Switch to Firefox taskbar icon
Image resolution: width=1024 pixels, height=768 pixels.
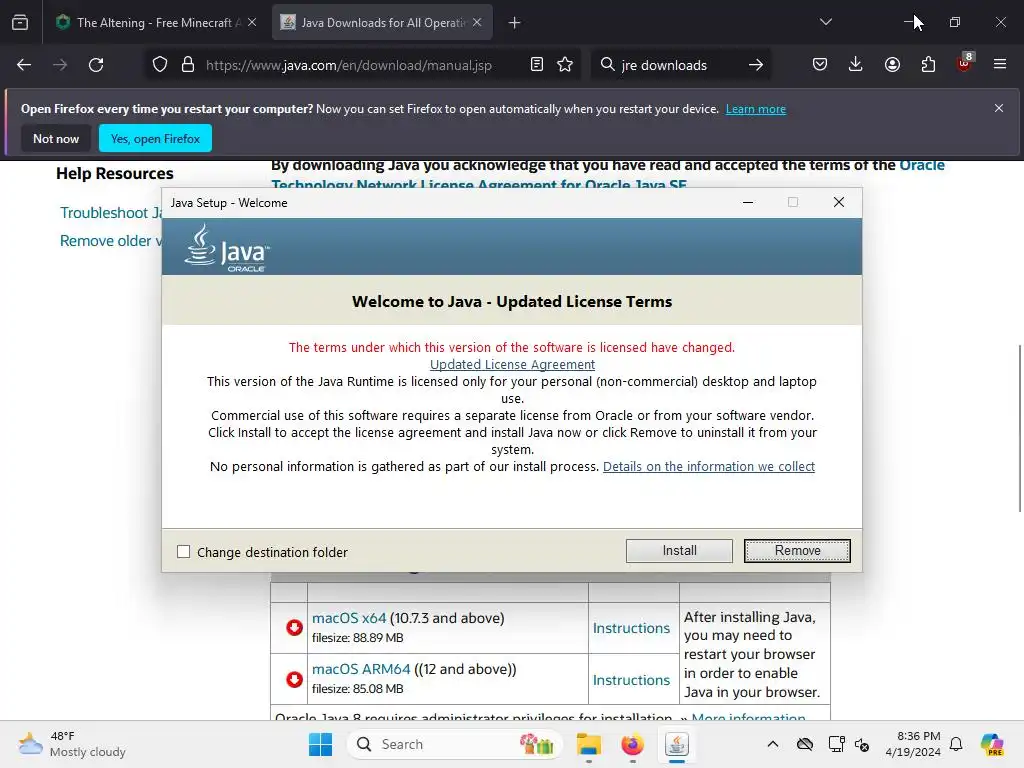tap(632, 744)
